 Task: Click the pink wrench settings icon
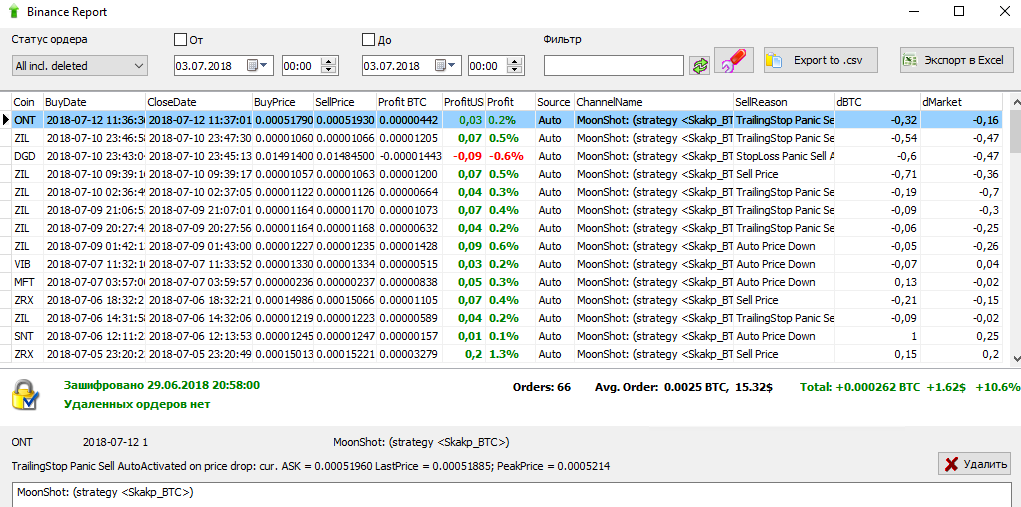[734, 61]
